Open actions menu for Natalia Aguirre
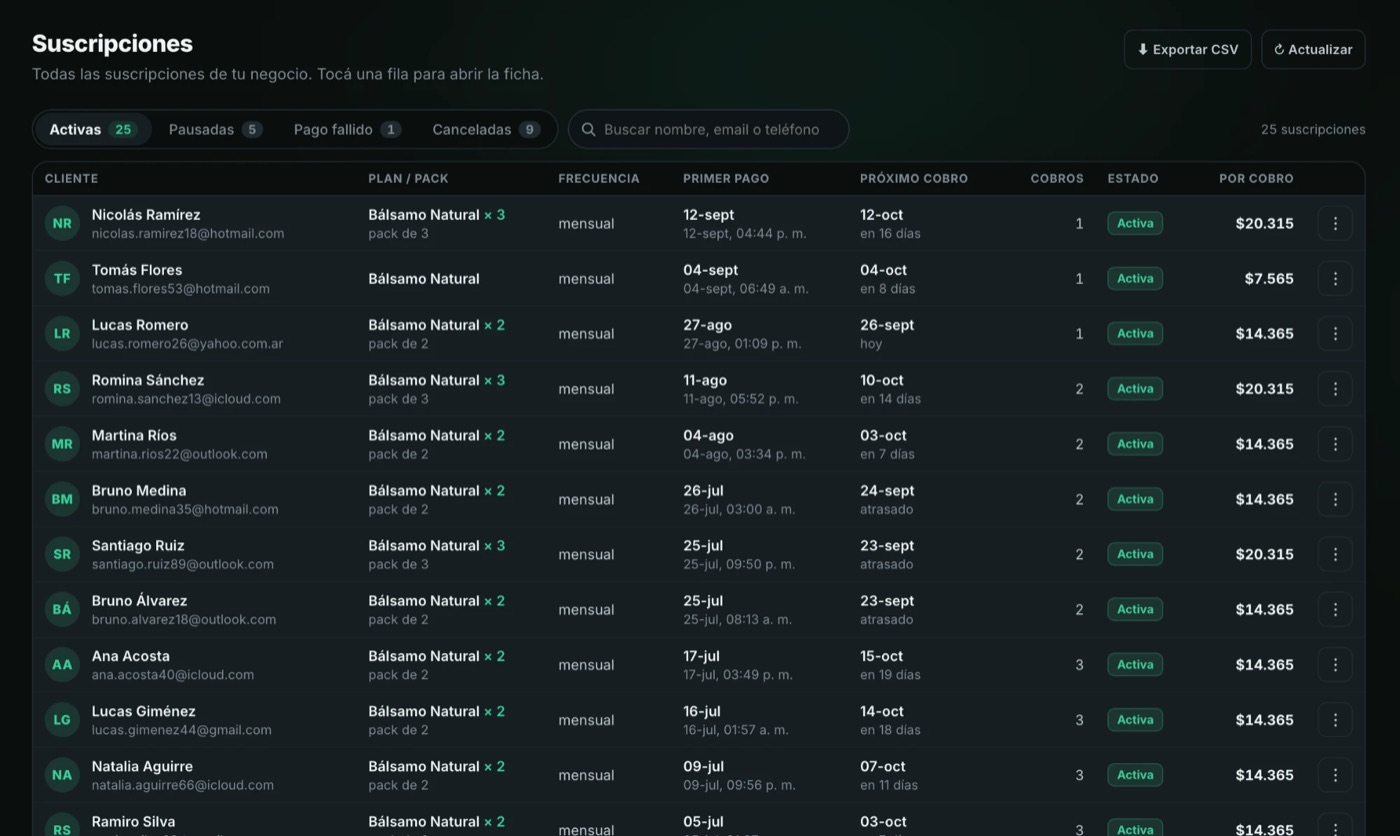Viewport: 1400px width, 836px height. pyautogui.click(x=1335, y=775)
